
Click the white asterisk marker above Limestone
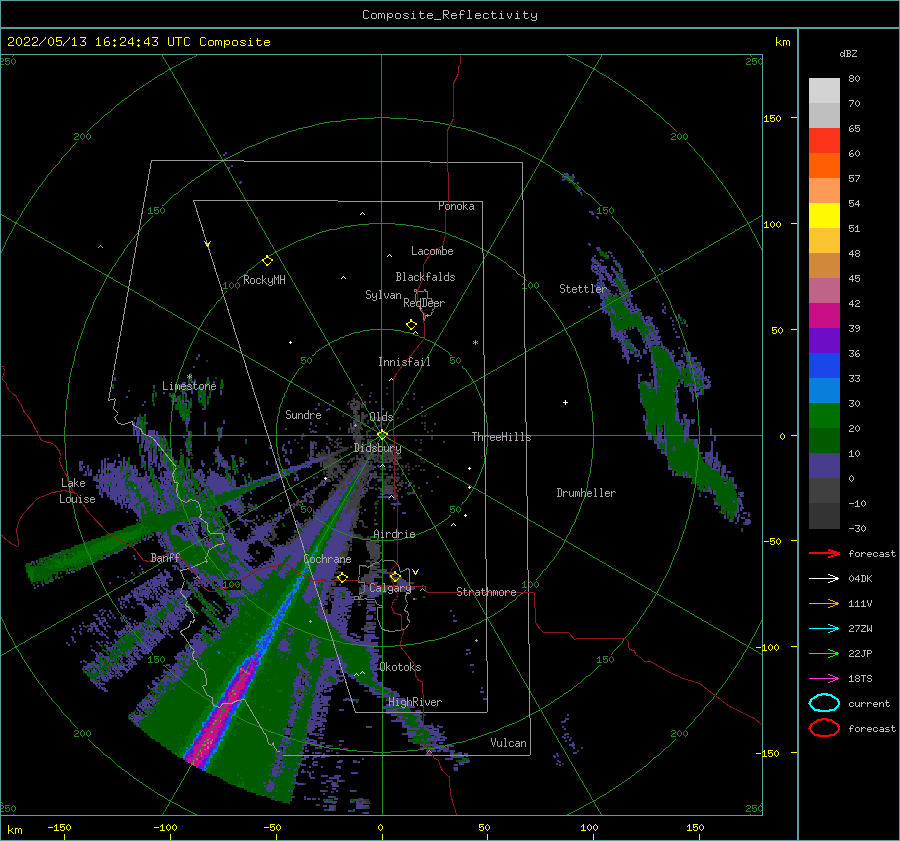[x=189, y=377]
